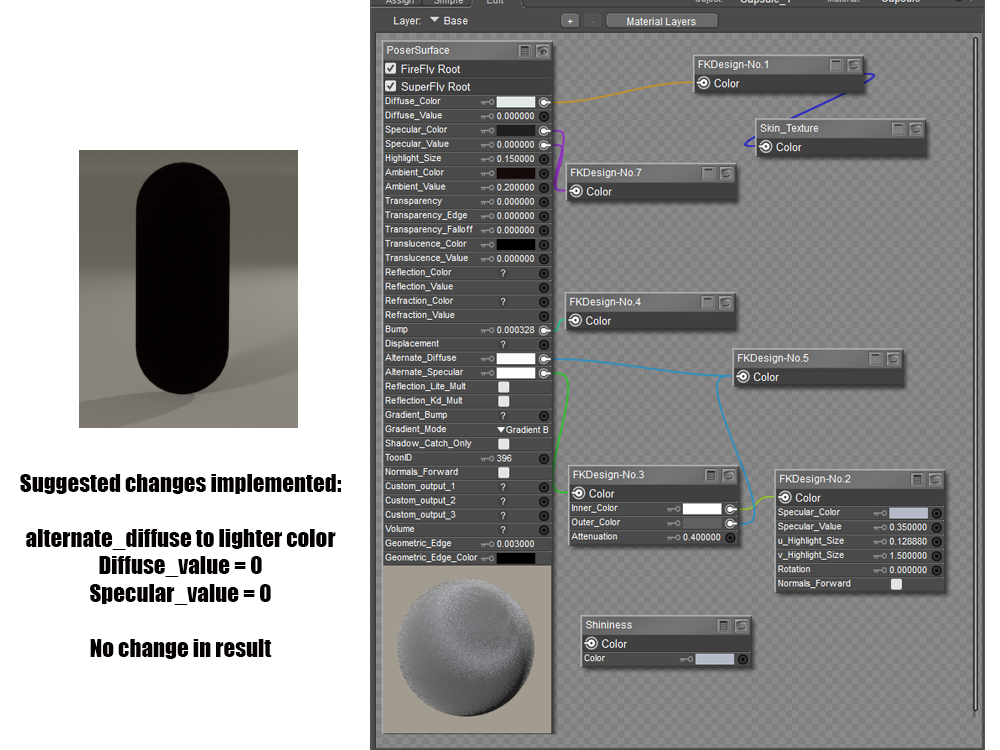Enable PoserSurface Normals_Forward checkbox
The height and width of the screenshot is (750, 1000).
[504, 473]
